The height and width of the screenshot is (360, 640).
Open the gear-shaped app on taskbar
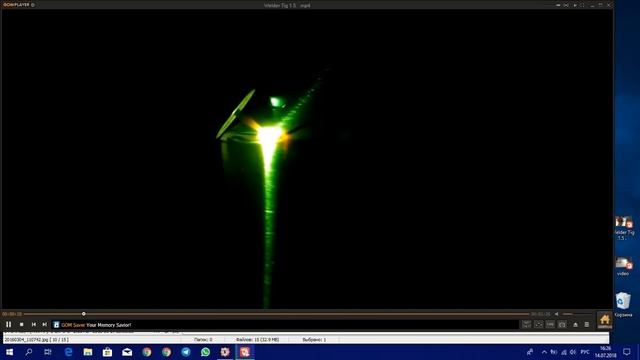click(225, 352)
